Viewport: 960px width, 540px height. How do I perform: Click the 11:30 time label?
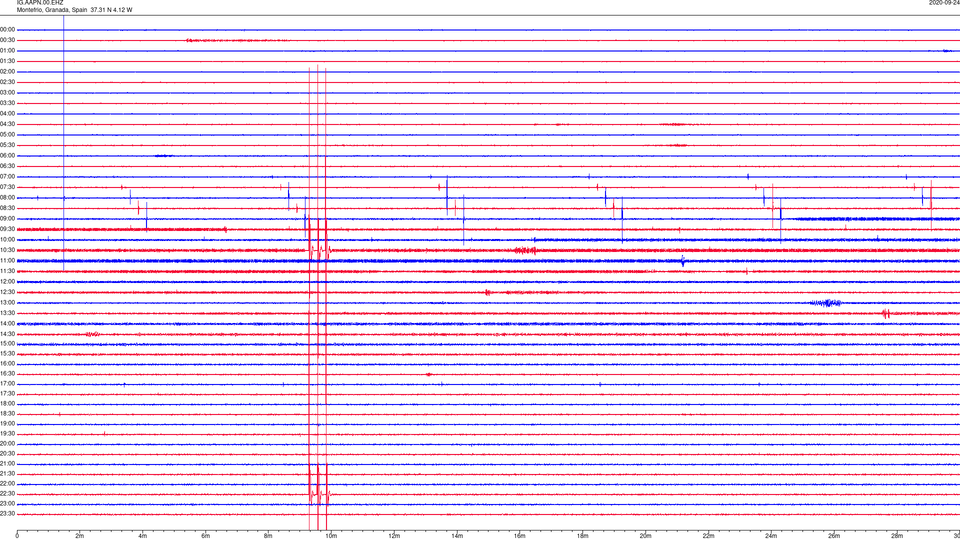tap(8, 271)
